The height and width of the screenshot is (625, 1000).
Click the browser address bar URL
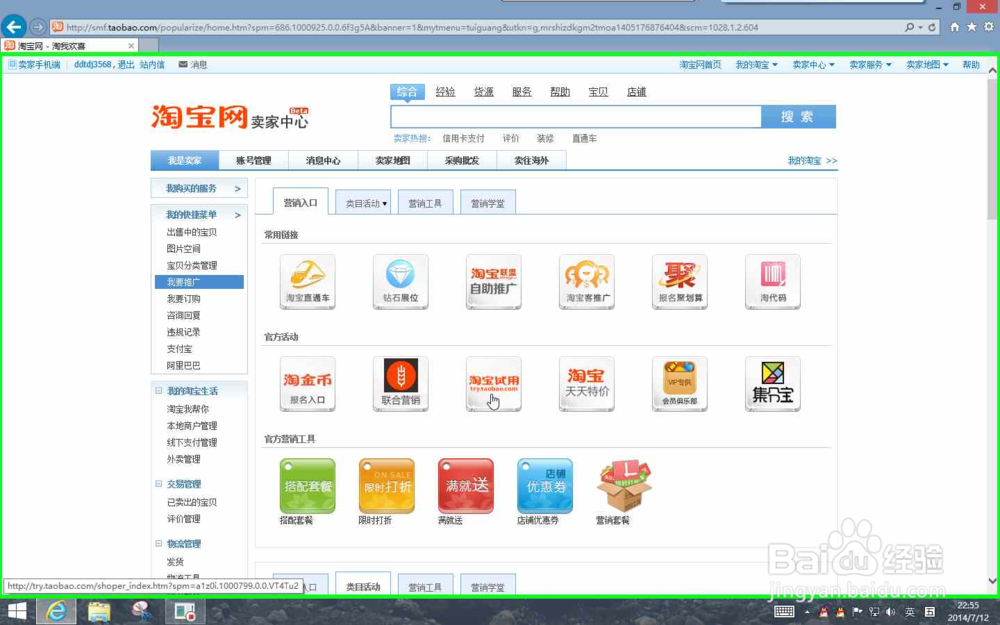(x=412, y=27)
